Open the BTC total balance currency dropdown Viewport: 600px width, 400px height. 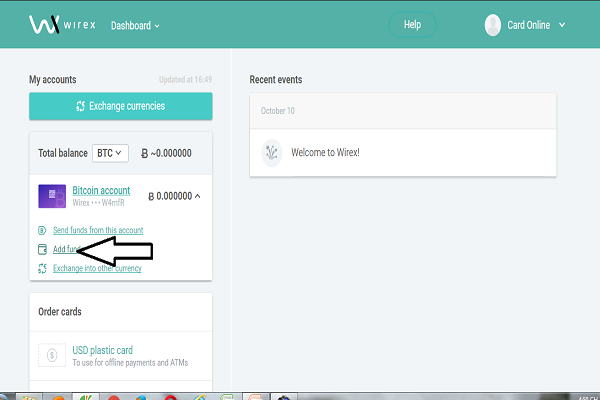click(110, 153)
